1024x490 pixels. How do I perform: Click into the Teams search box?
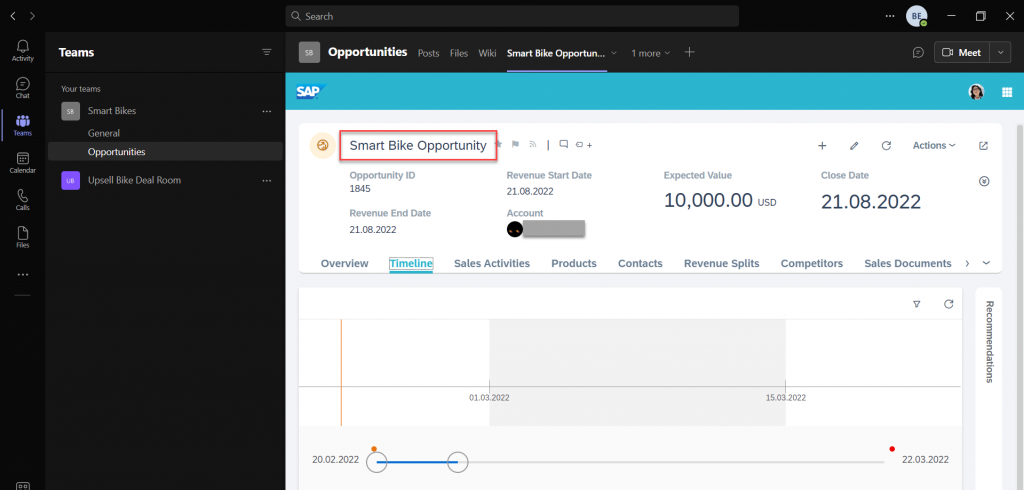512,16
